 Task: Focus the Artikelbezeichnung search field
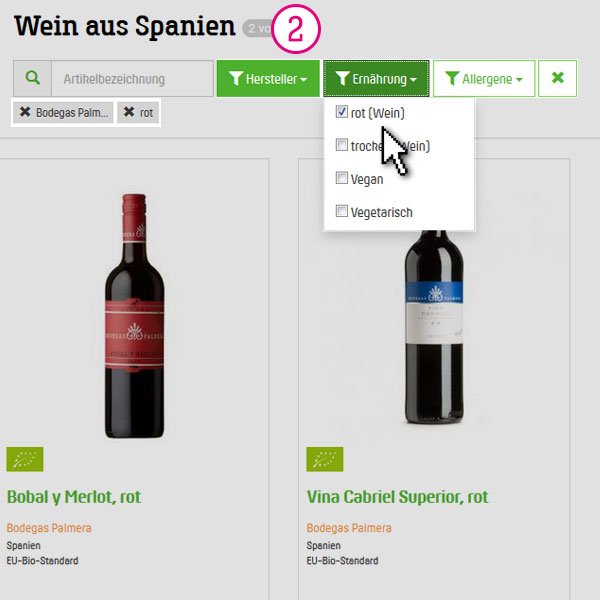point(132,78)
